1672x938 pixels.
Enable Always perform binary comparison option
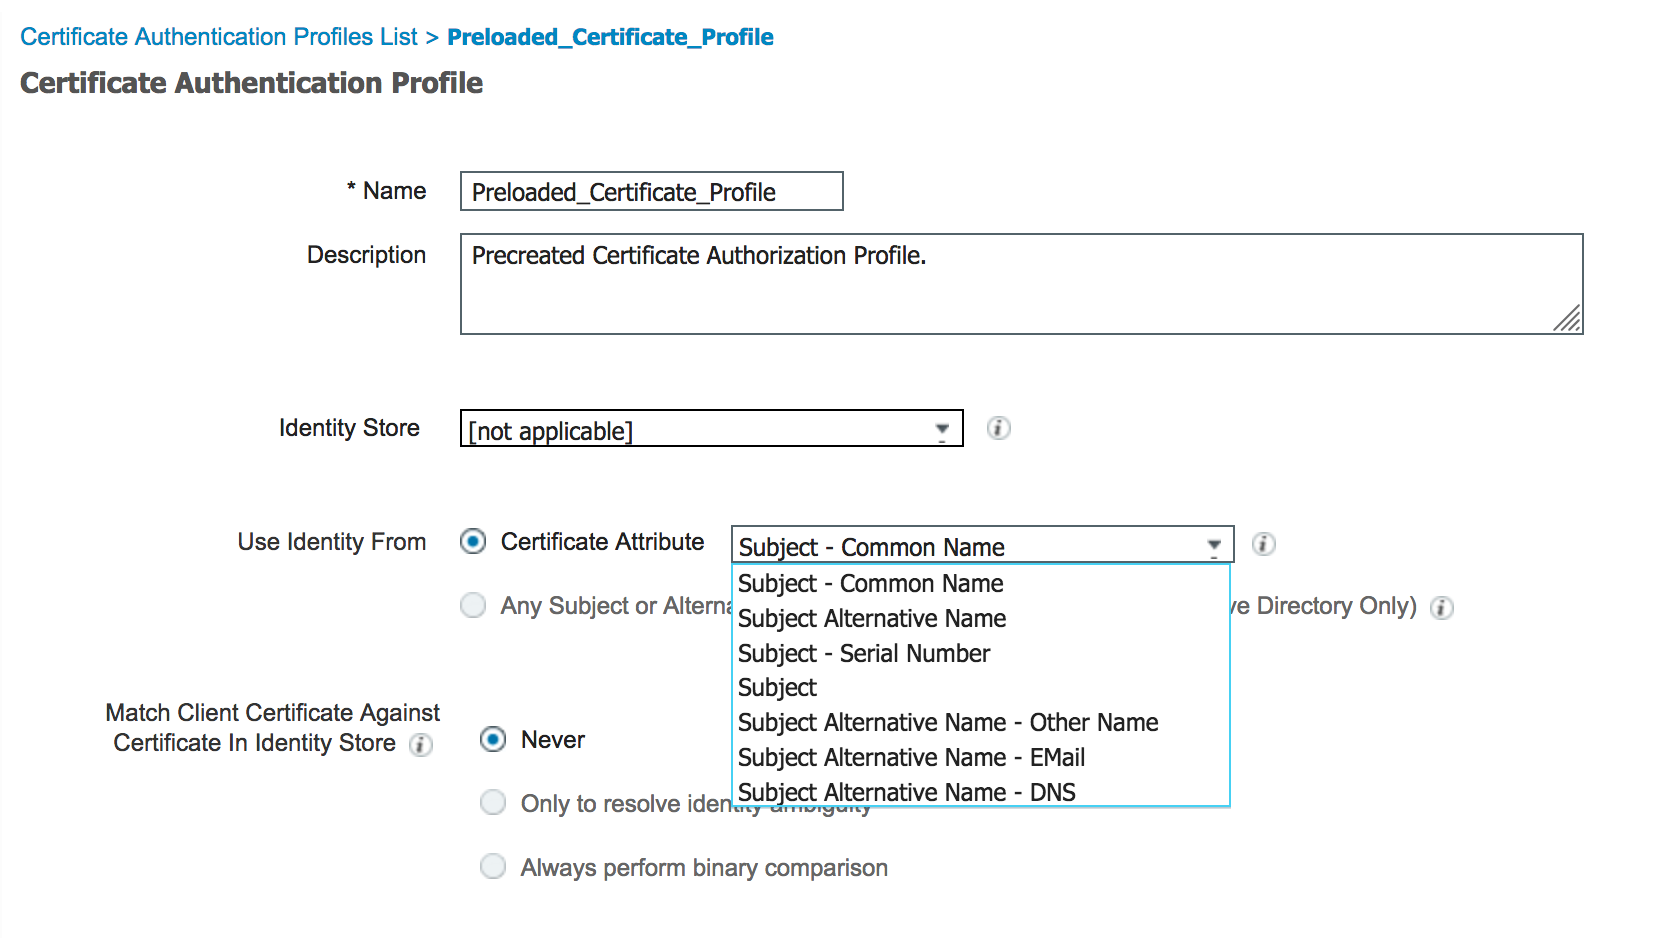[x=493, y=867]
